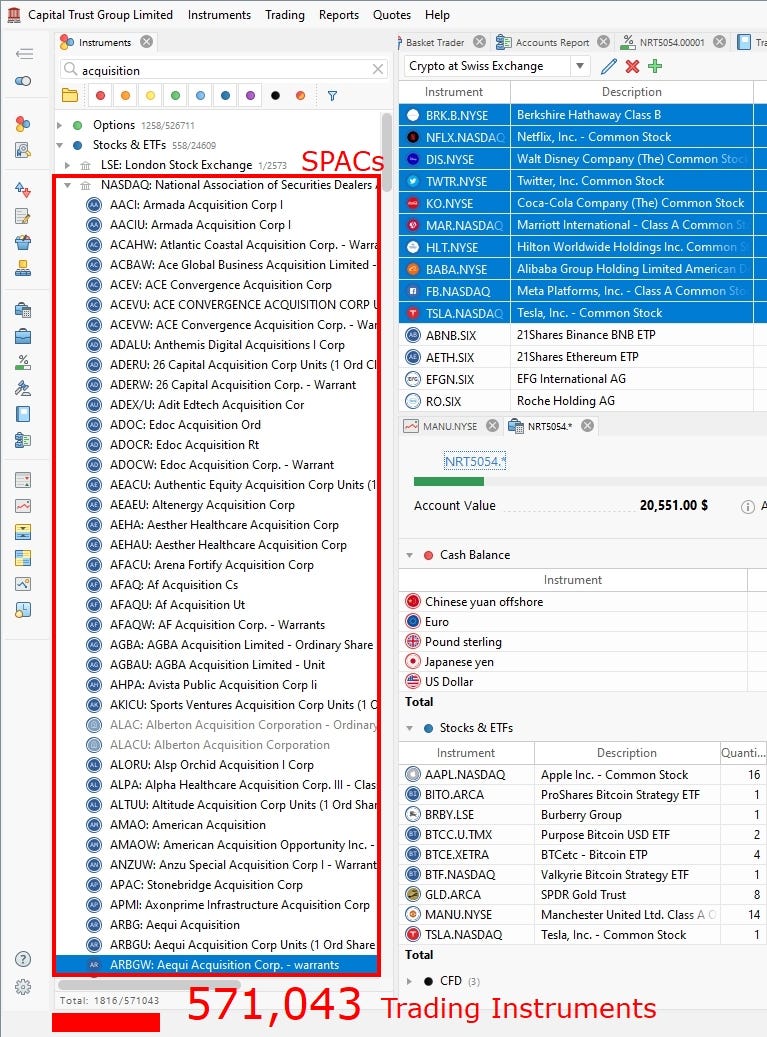Close the Instruments tab
The height and width of the screenshot is (1037, 767).
tap(147, 42)
